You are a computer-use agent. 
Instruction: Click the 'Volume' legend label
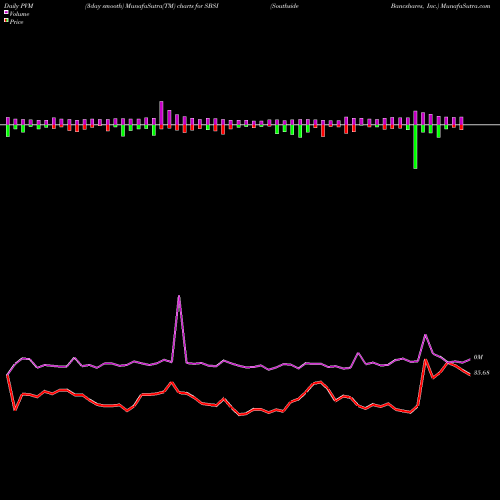pos(19,14)
